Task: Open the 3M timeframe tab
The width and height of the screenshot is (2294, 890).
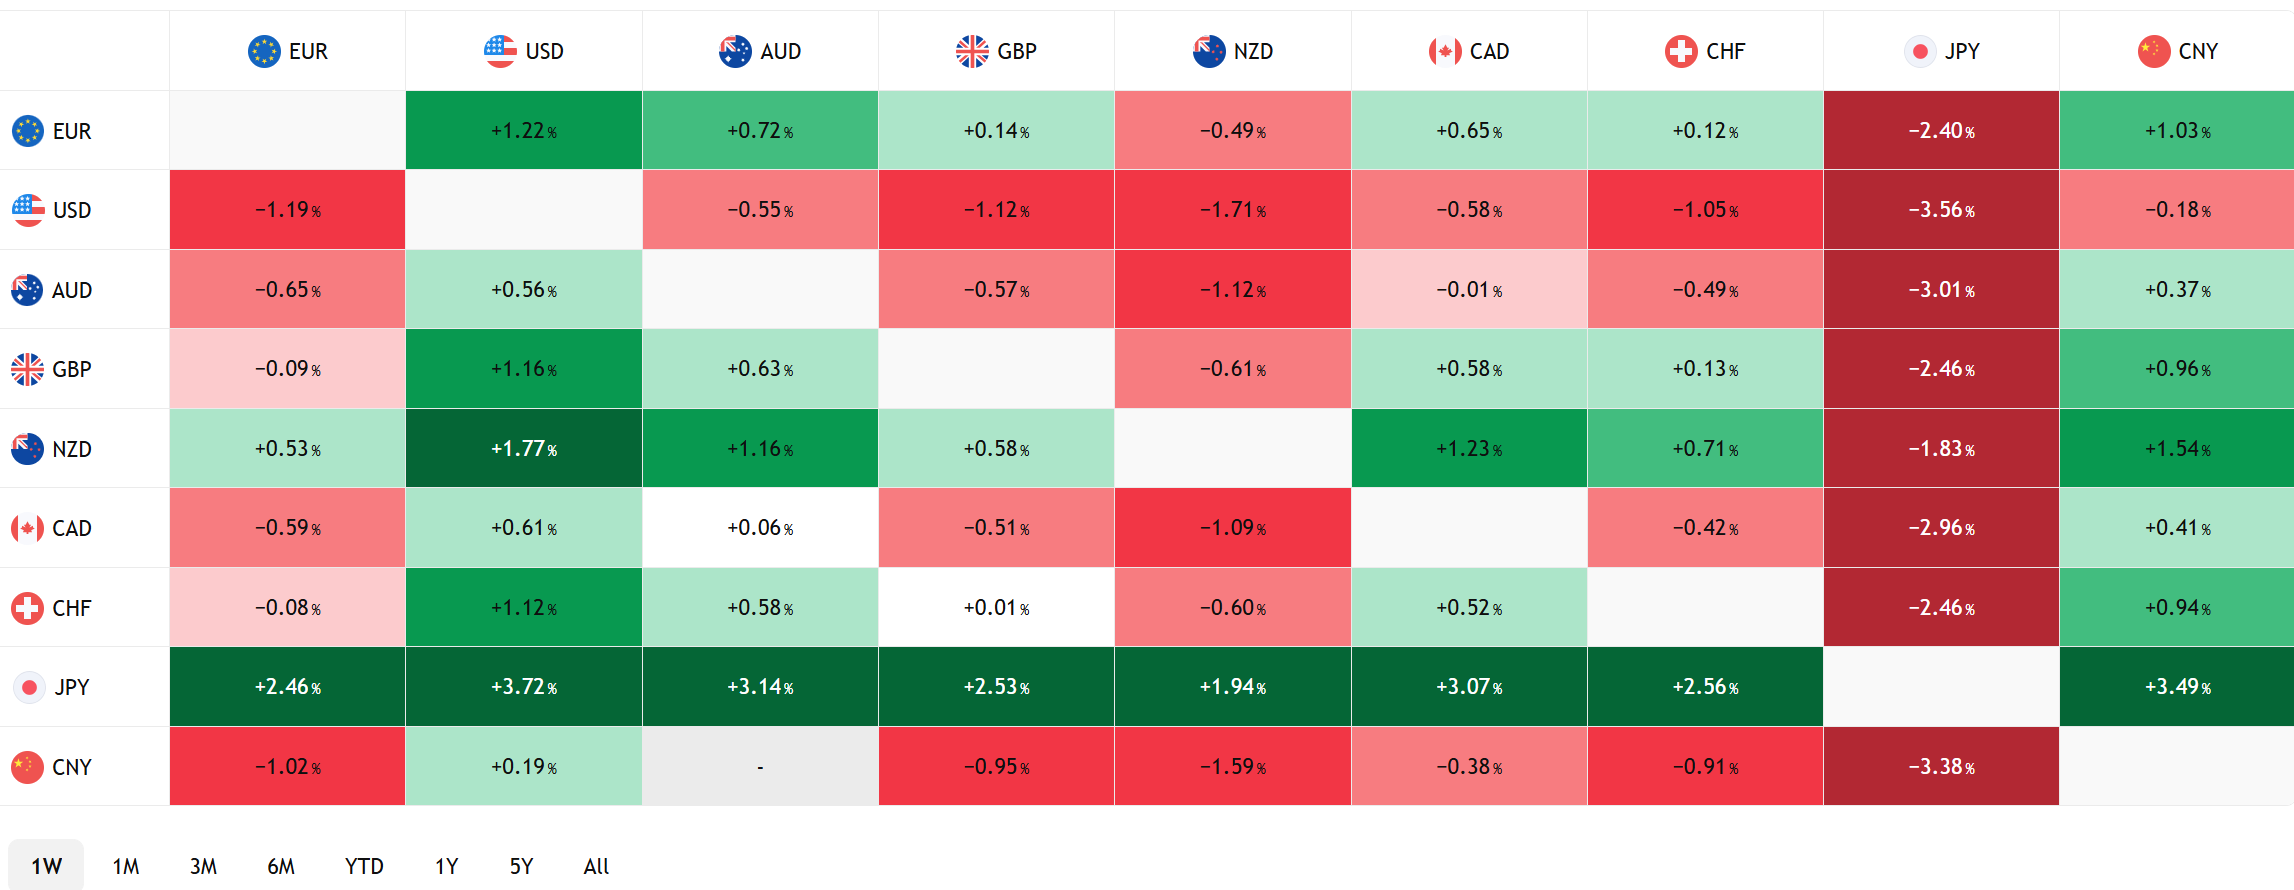Action: point(203,866)
